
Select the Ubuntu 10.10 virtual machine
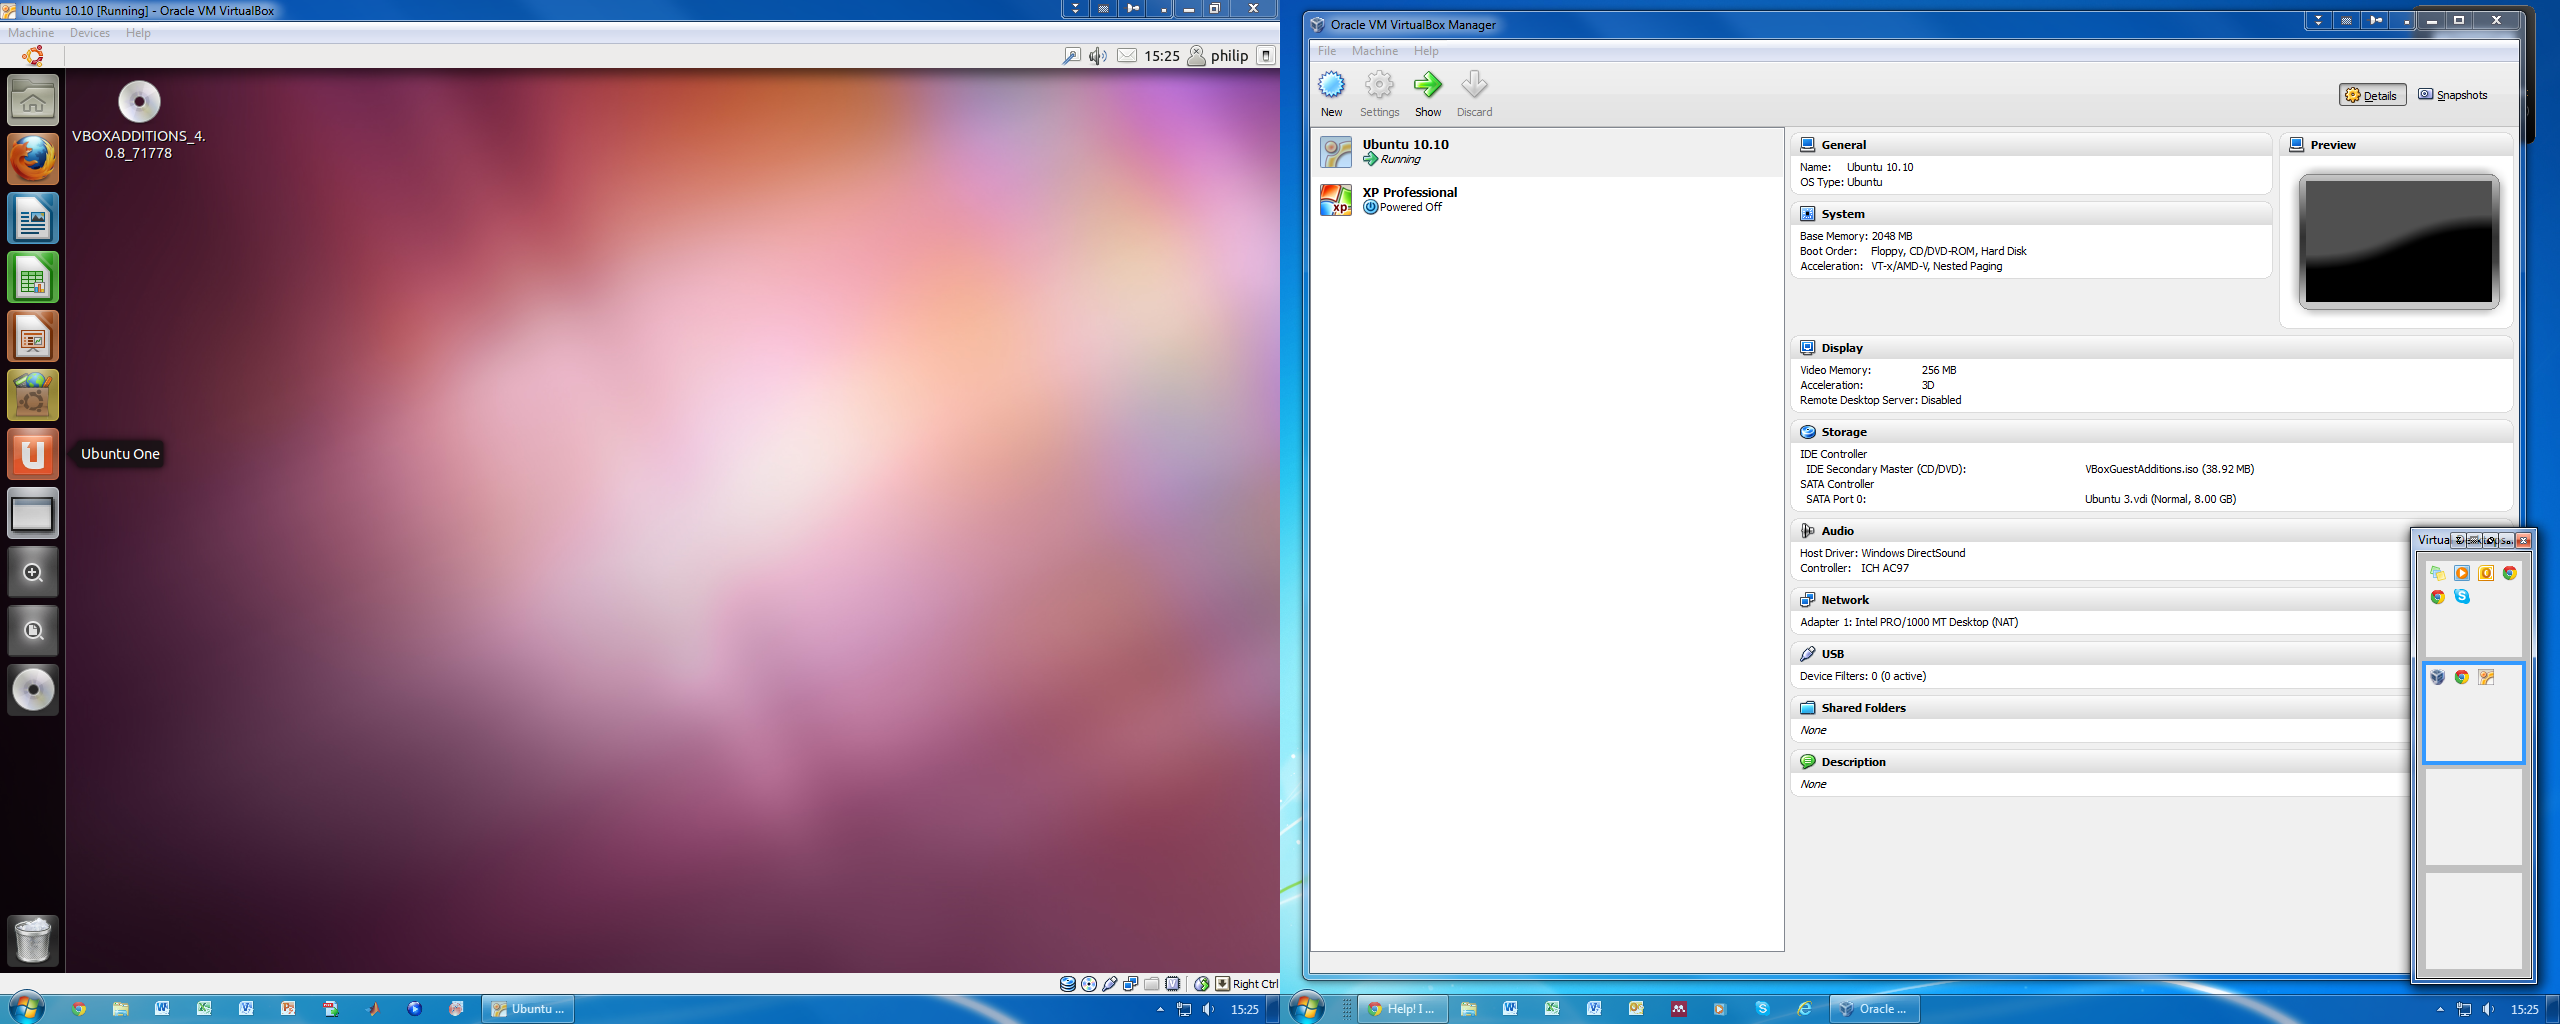[1547, 152]
